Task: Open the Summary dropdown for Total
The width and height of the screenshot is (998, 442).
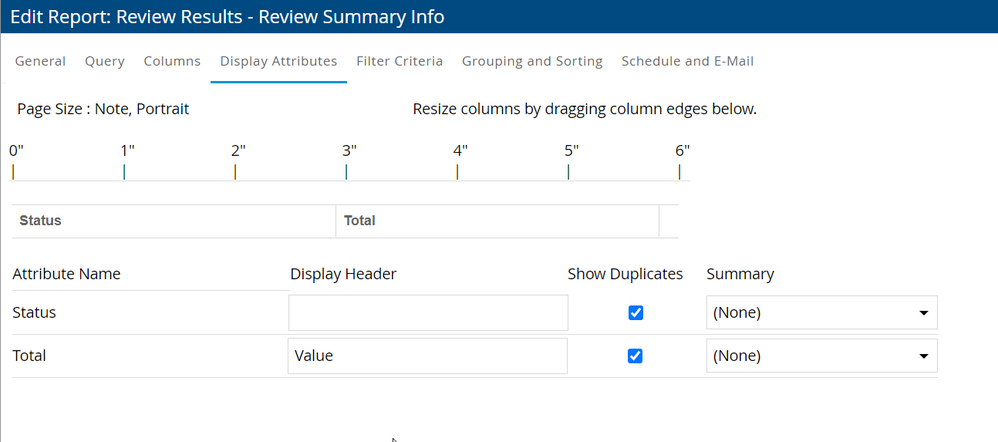Action: pyautogui.click(x=821, y=356)
